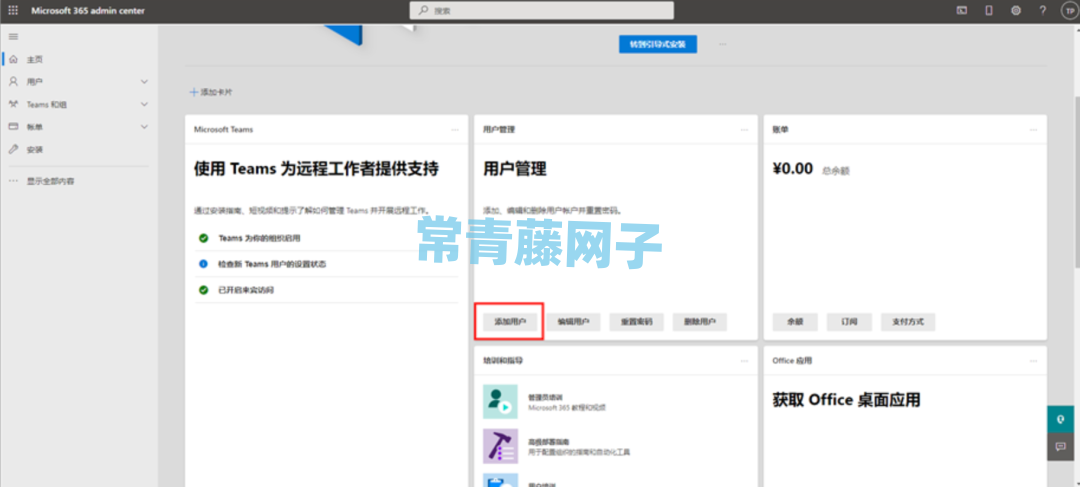Open the Cloud Shell icon in header

click(962, 10)
